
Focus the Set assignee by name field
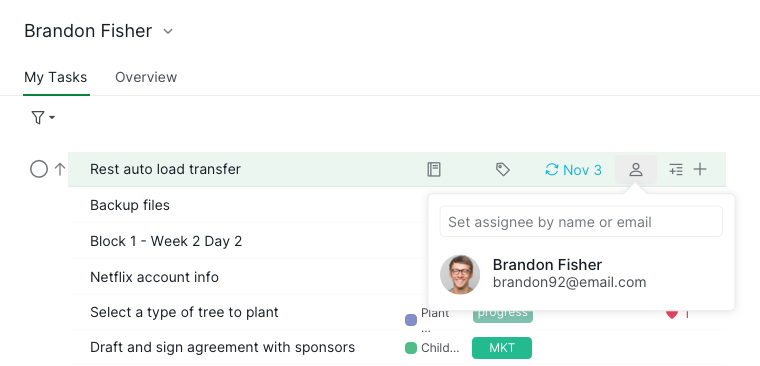point(581,222)
